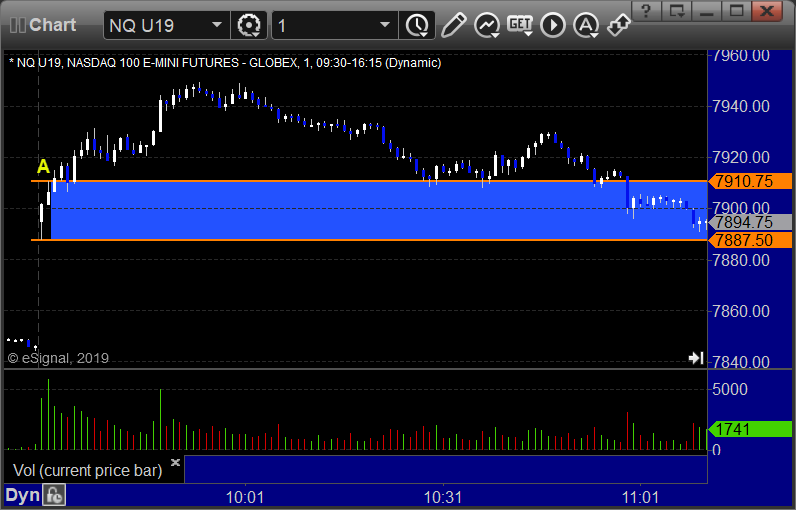Select the 7887.50 orange price label
796x510 pixels.
point(750,240)
